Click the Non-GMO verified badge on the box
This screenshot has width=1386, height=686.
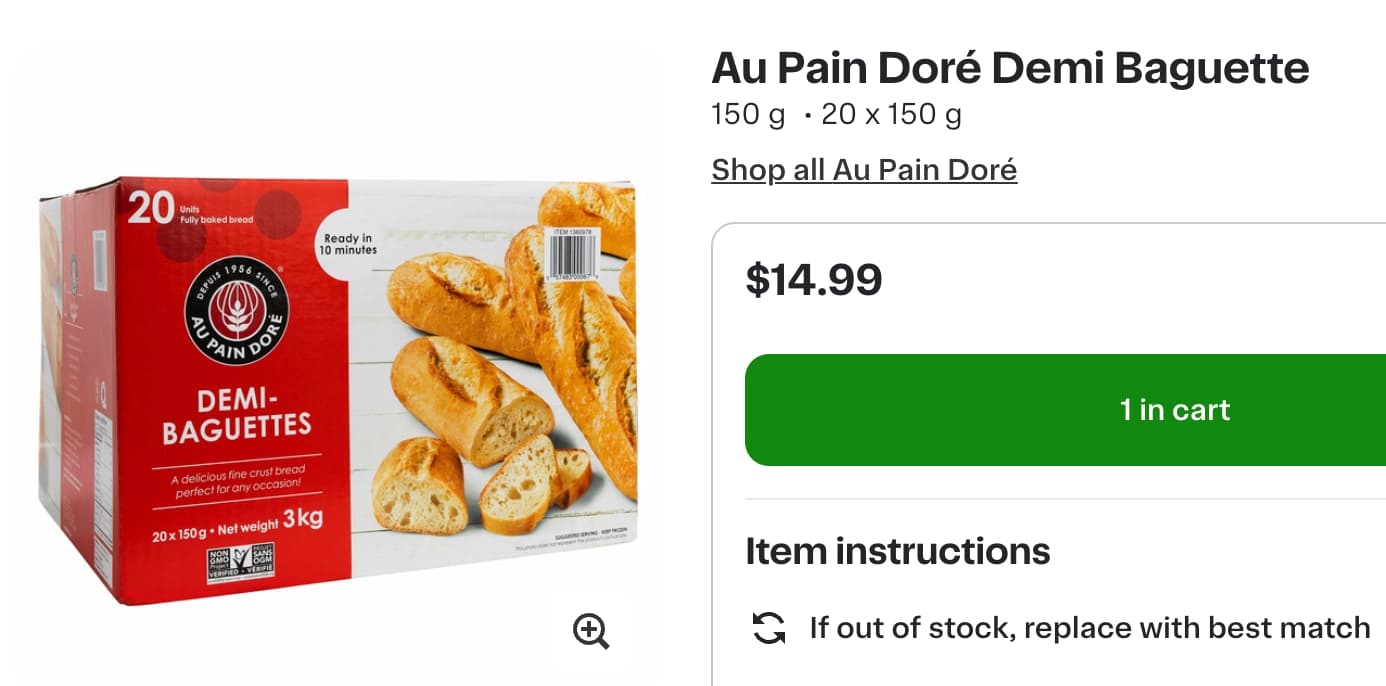(240, 565)
